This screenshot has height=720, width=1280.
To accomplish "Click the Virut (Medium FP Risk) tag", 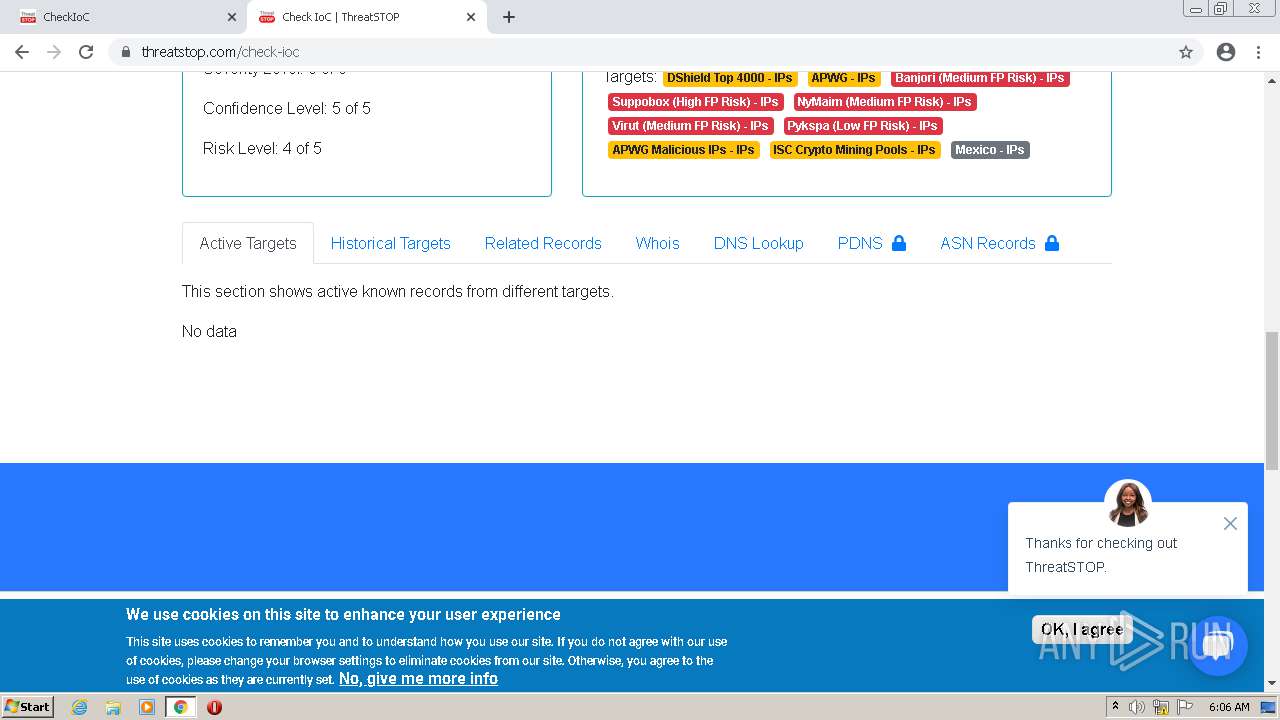I will pos(691,126).
